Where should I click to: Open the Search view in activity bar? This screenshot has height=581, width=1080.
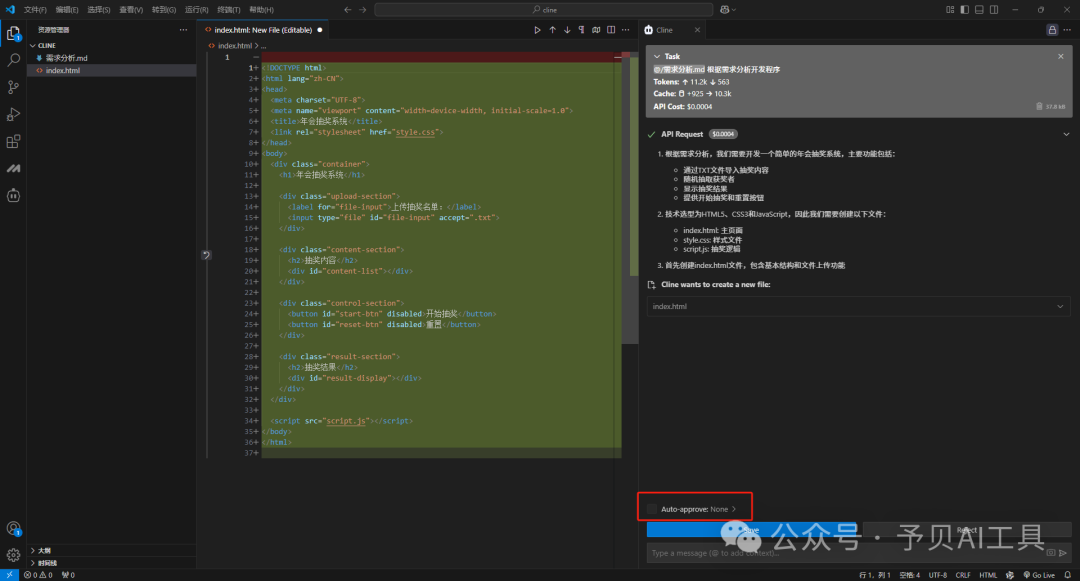[13, 60]
